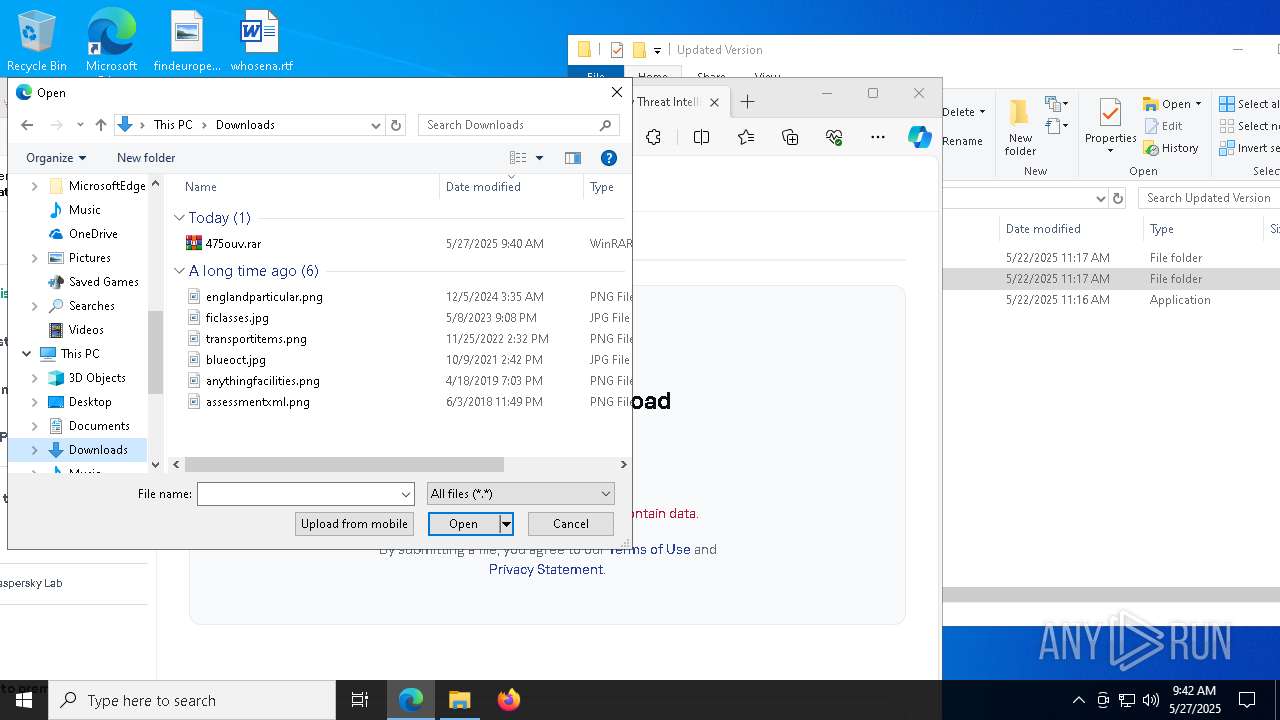
Task: Click New folder in dialog toolbar
Action: (x=146, y=158)
